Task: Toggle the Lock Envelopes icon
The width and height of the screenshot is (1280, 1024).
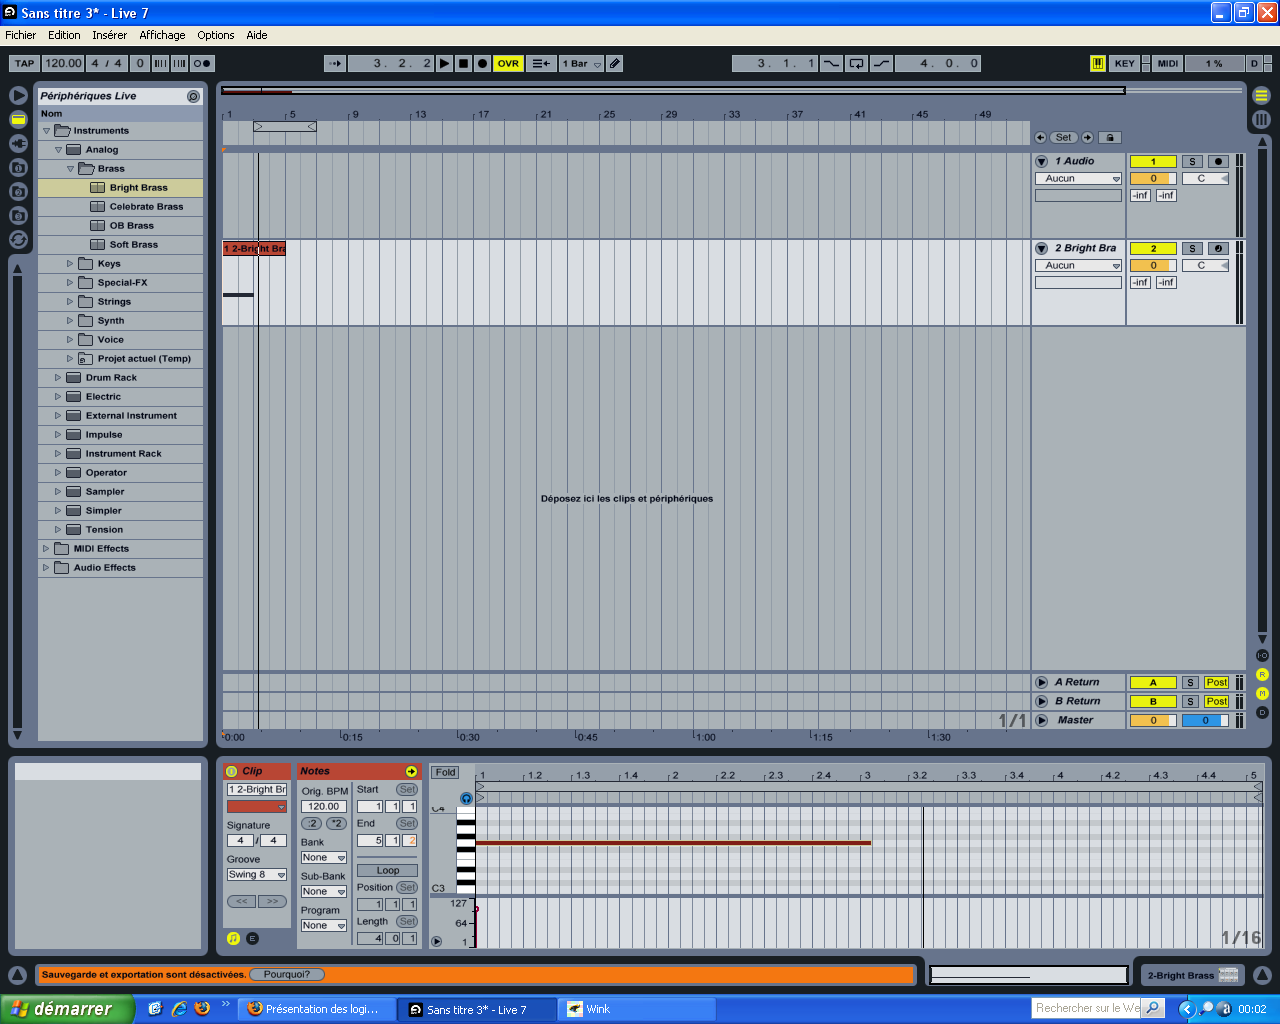Action: point(1110,138)
